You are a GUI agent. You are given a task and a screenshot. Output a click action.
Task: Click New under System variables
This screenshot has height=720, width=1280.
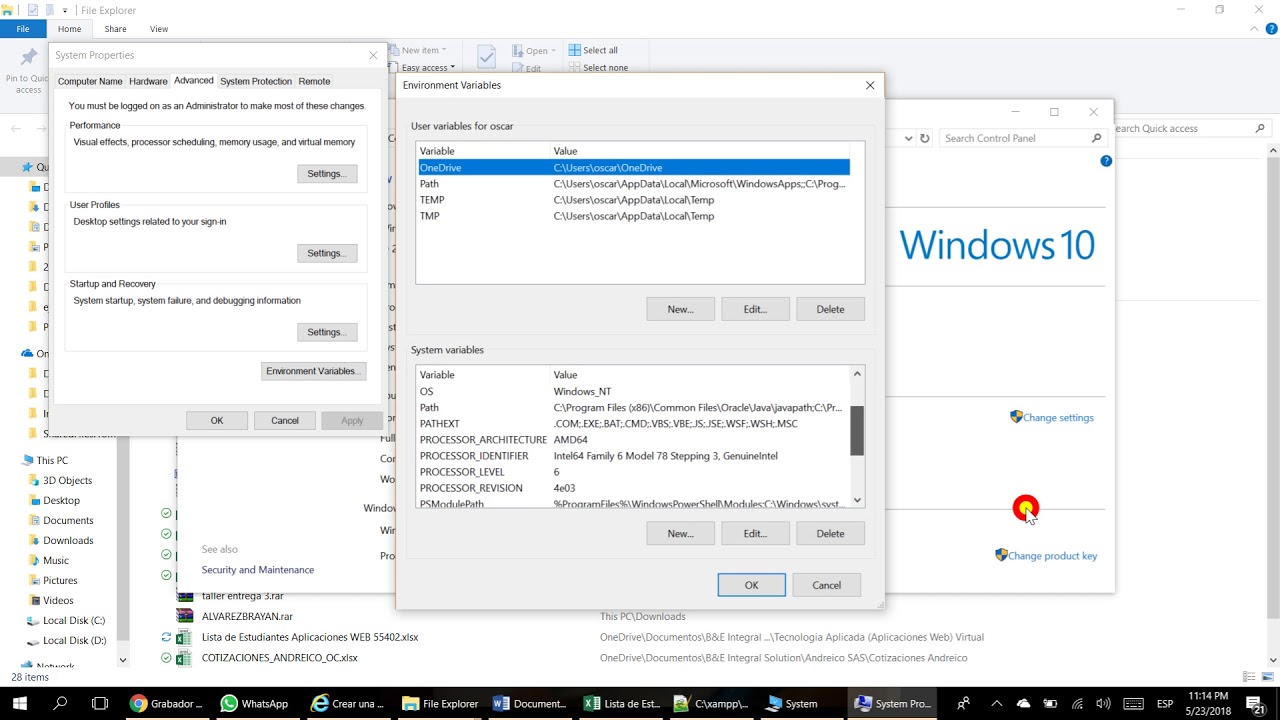coord(681,533)
